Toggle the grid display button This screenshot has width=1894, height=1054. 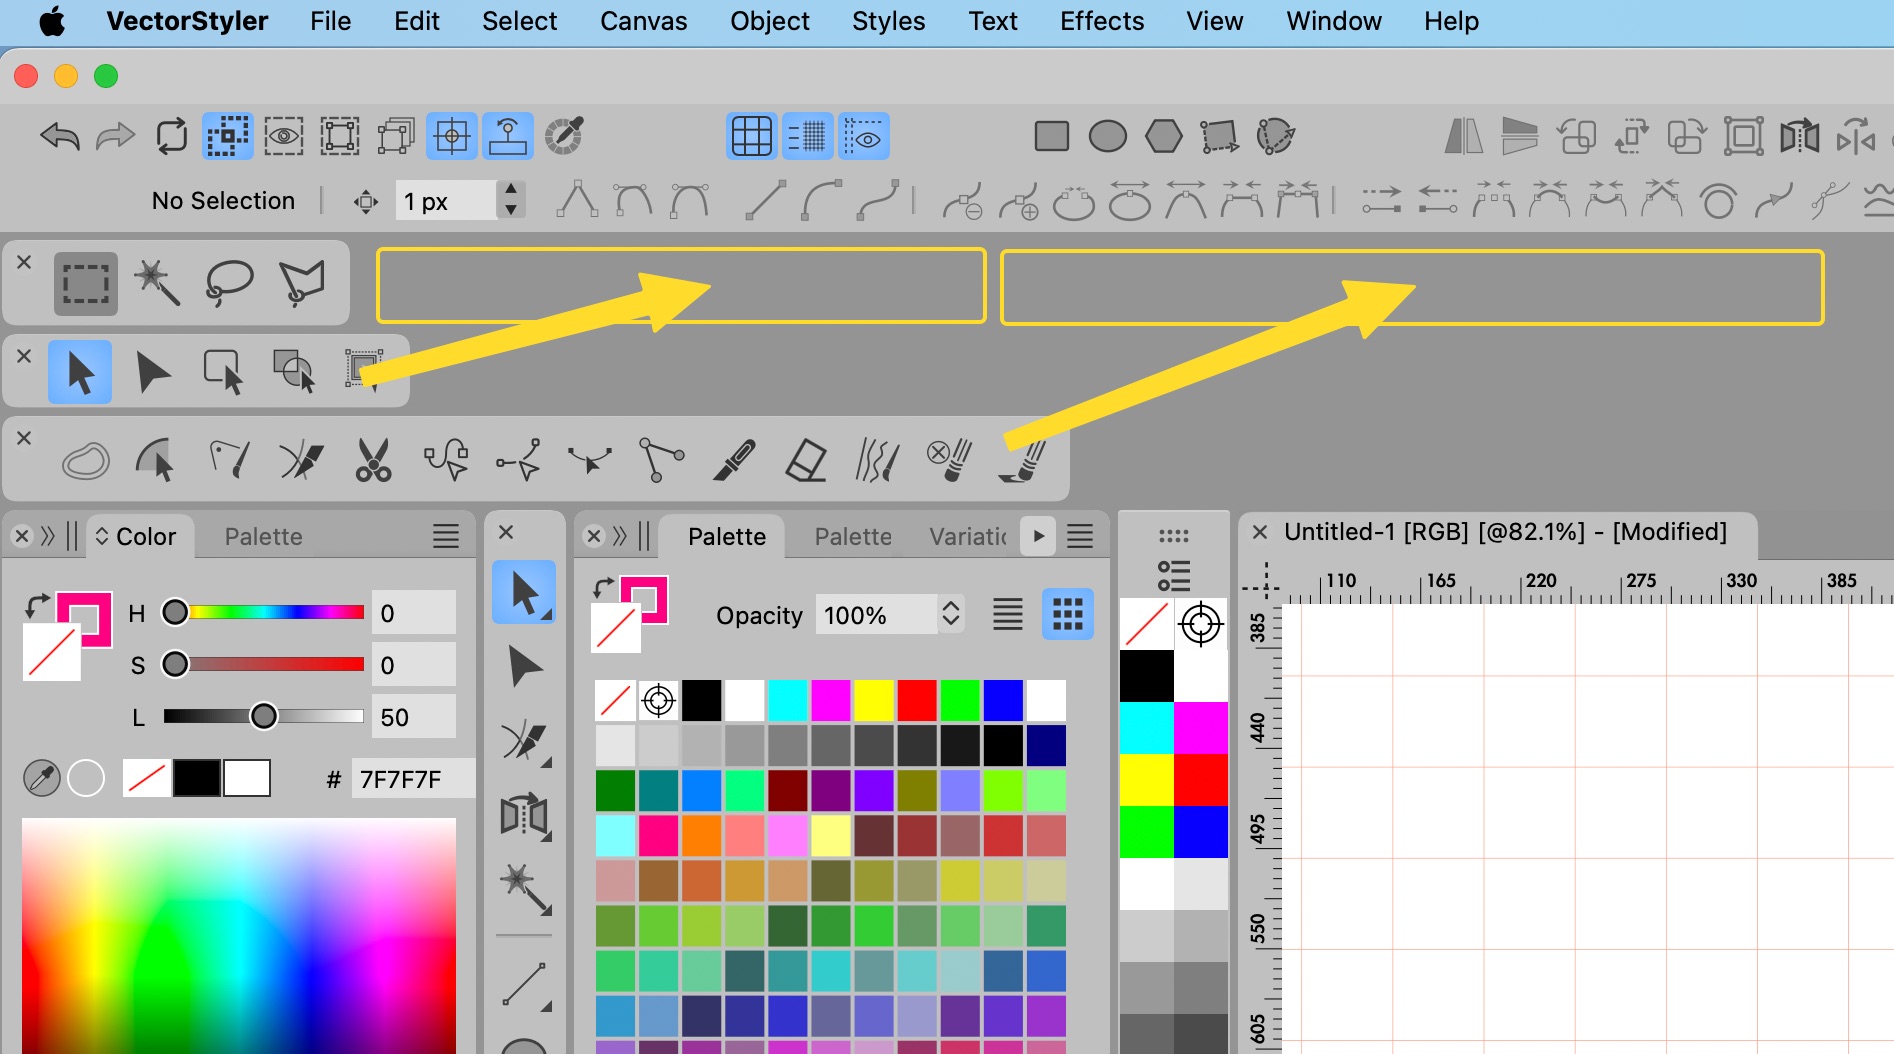pos(751,136)
